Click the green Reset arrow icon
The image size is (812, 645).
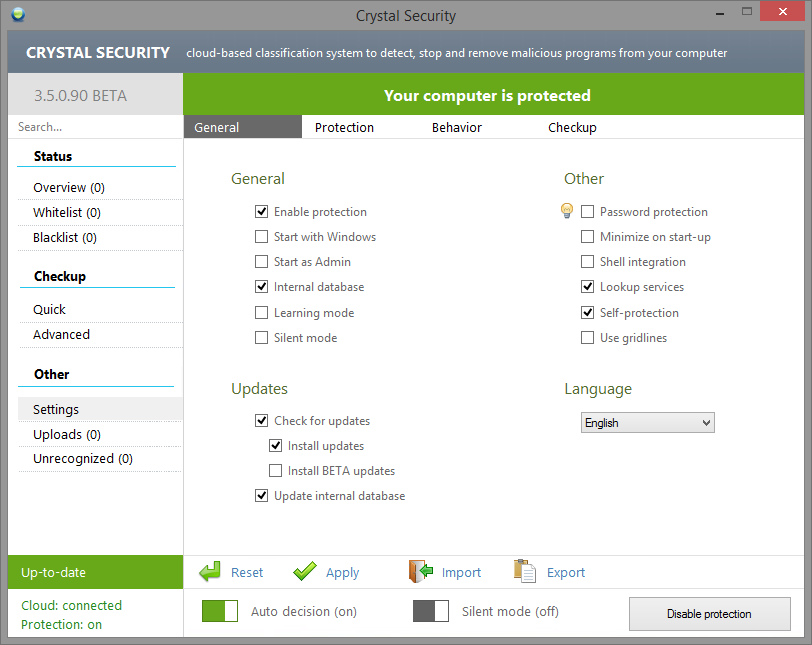(x=210, y=572)
